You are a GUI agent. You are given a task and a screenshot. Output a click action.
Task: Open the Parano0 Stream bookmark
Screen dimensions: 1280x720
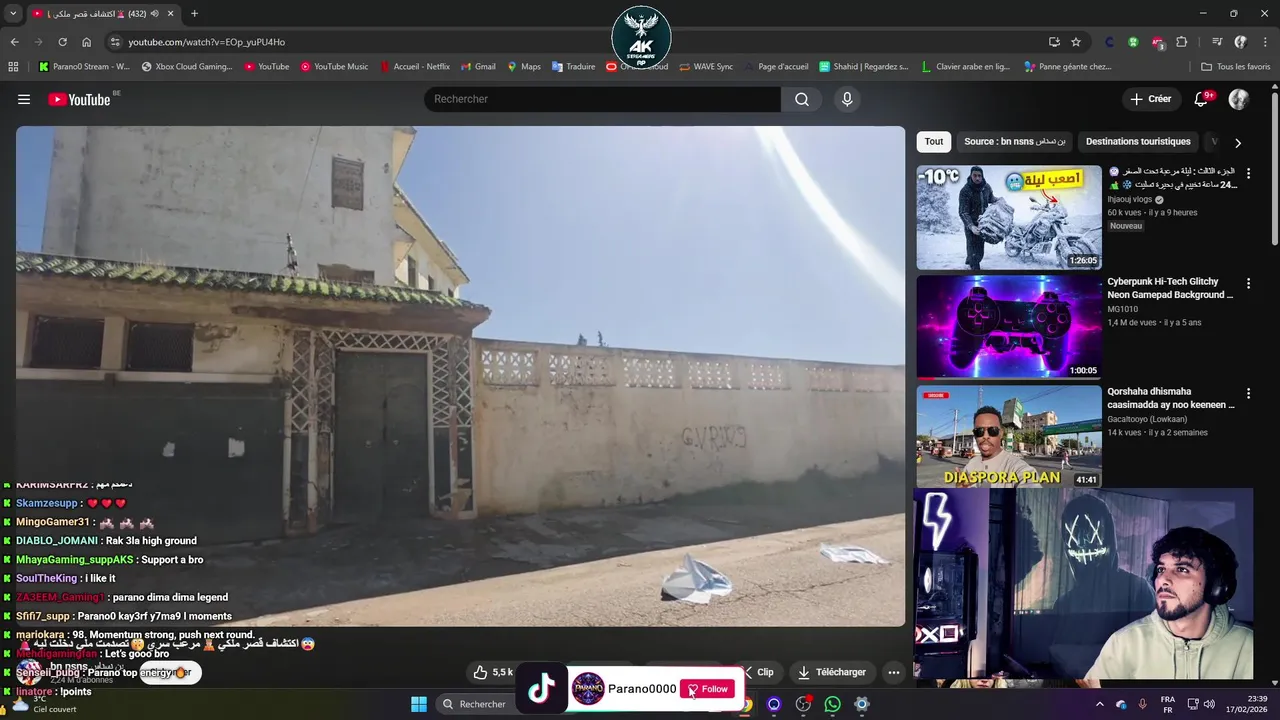point(84,67)
